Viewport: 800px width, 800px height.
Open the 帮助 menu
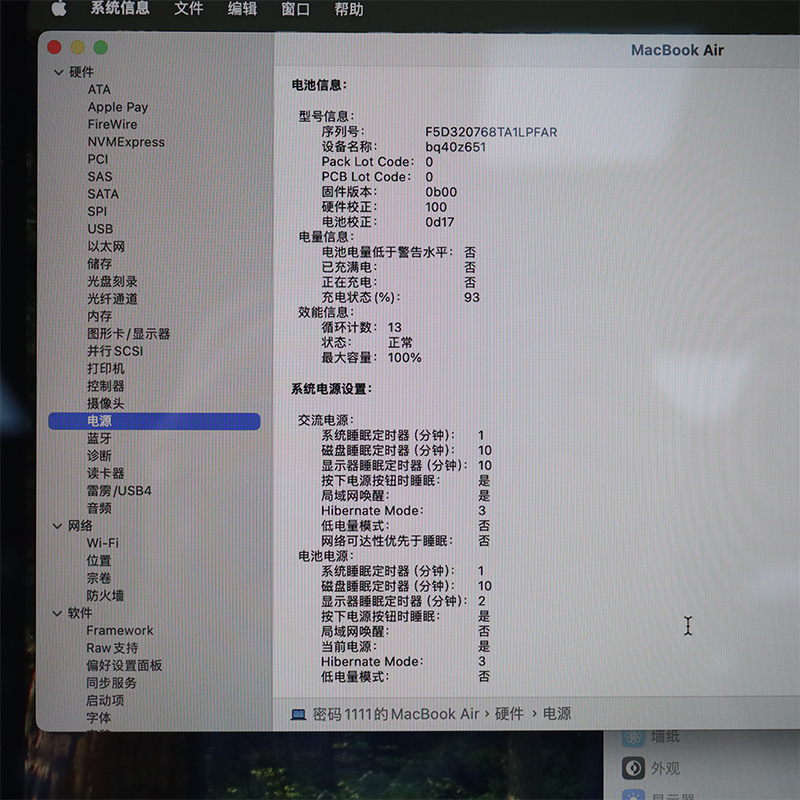349,9
